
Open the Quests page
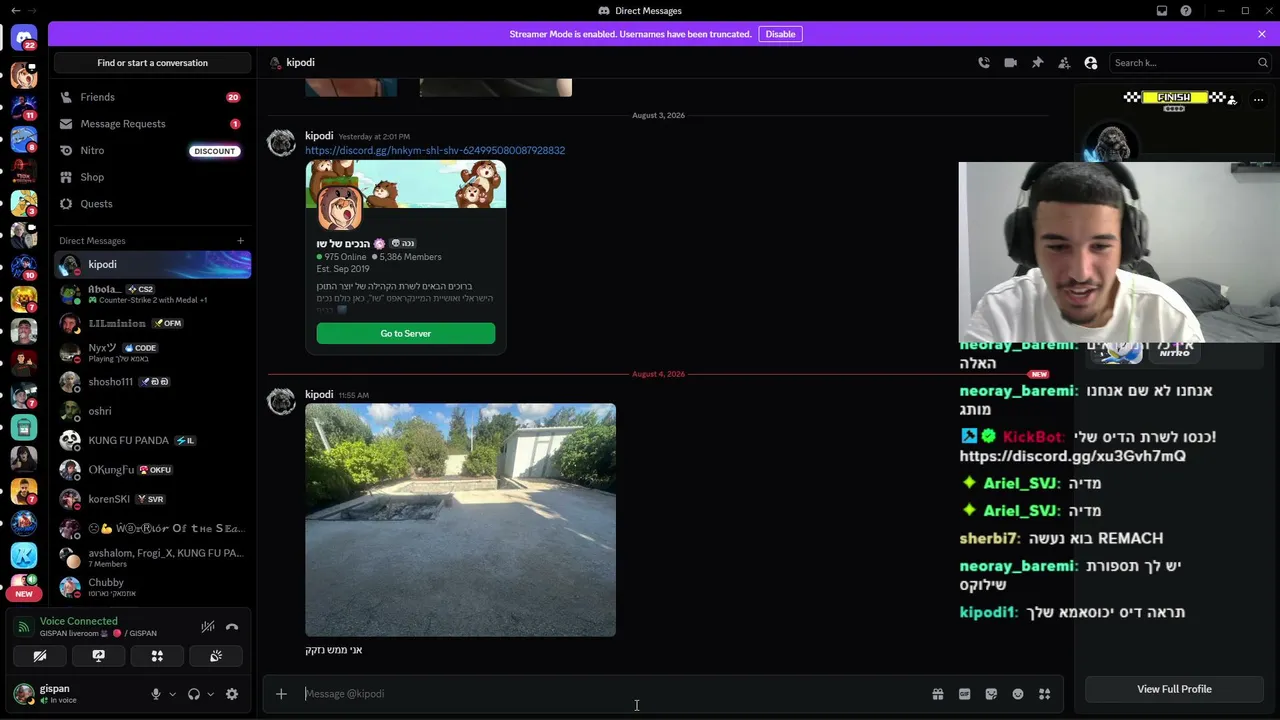[x=152, y=204]
